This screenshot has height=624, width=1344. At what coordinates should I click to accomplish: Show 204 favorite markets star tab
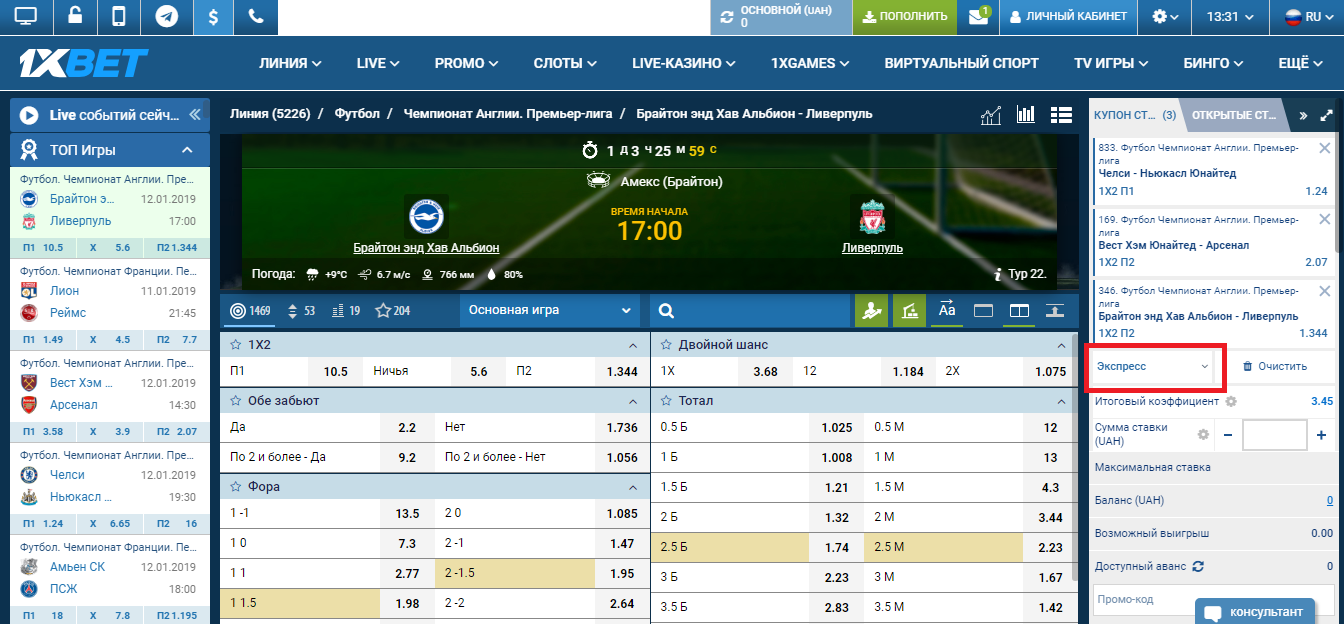392,311
